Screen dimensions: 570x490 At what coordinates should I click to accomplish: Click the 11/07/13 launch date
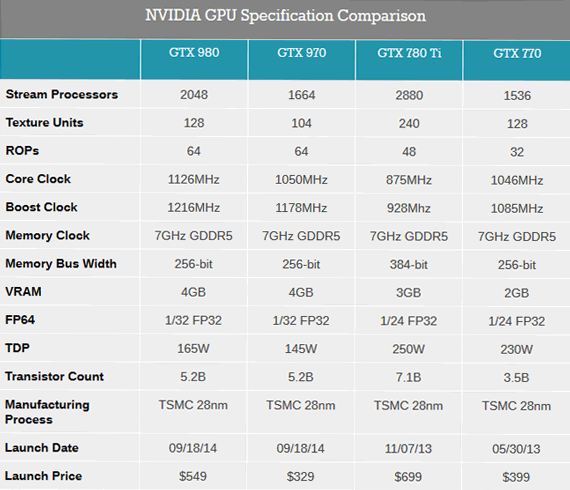click(408, 449)
